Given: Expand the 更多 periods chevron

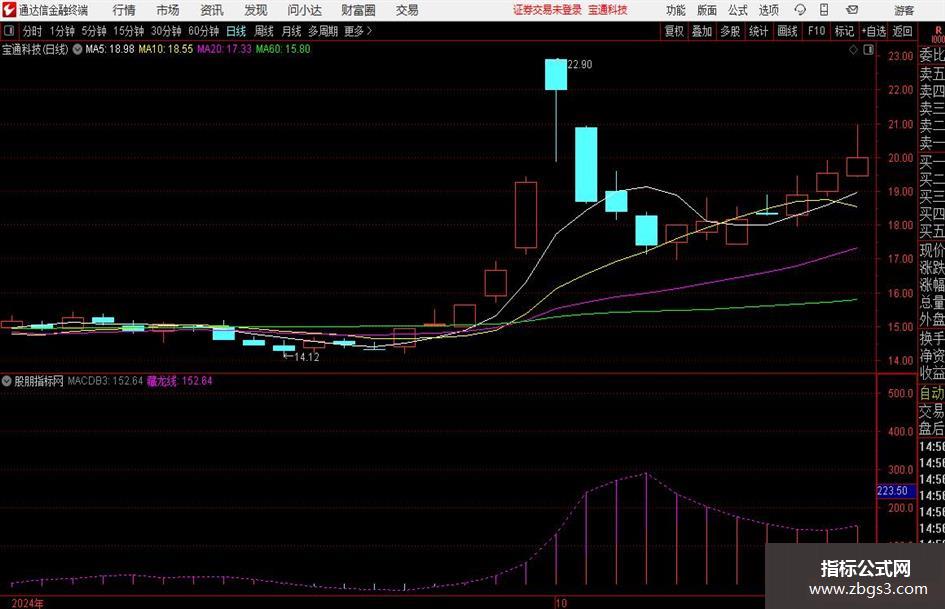Looking at the screenshot, I should coord(369,31).
